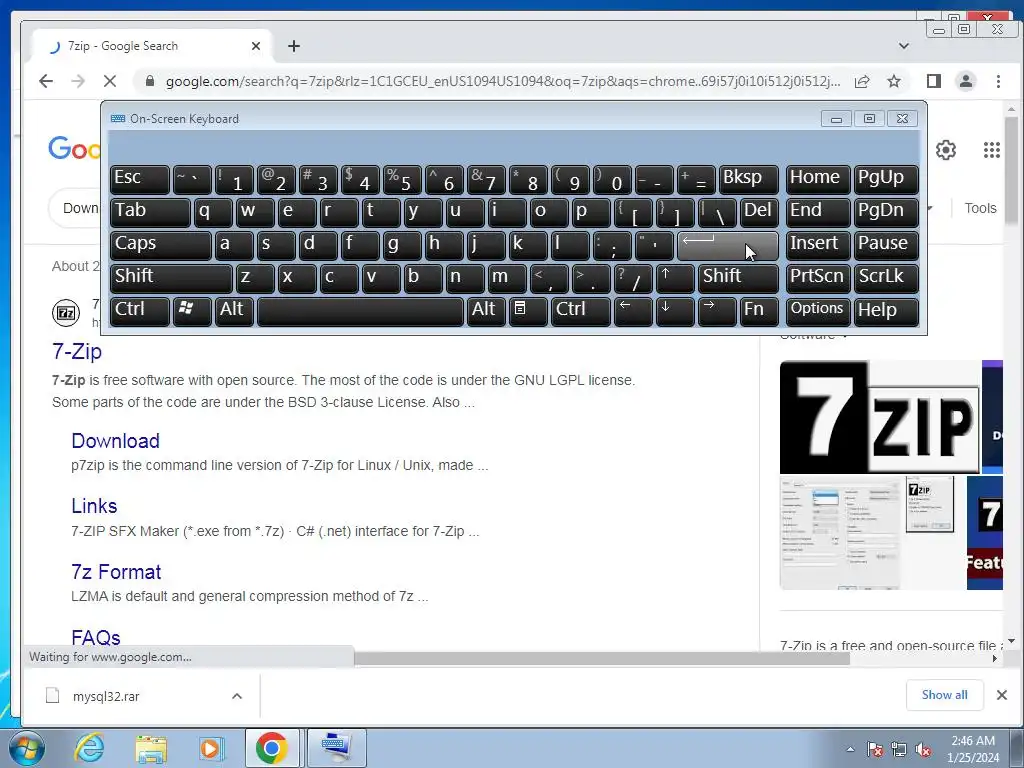Click the menu key on the On-Screen Keyboard
1024x768 pixels.
click(x=527, y=311)
